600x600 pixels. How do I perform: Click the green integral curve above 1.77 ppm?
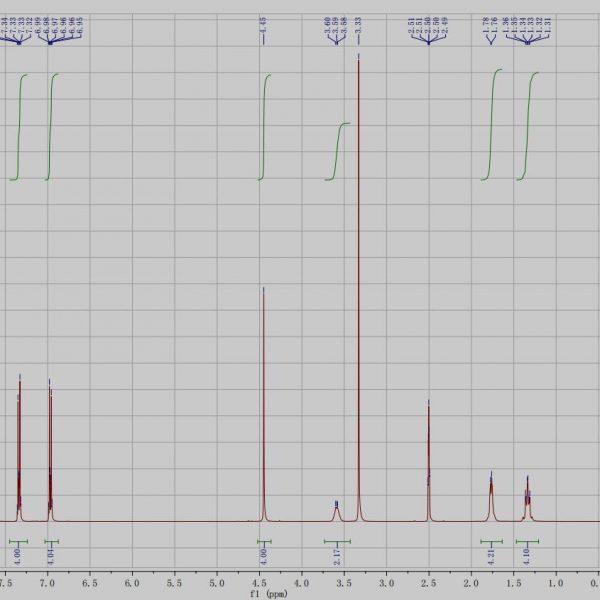[x=492, y=125]
